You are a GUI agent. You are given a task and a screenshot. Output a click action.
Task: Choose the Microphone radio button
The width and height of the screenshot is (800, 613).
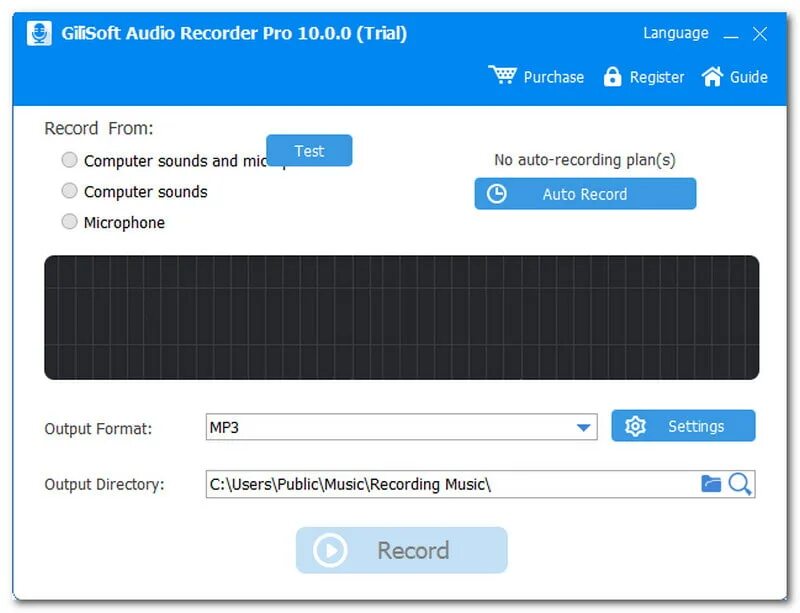(x=69, y=222)
